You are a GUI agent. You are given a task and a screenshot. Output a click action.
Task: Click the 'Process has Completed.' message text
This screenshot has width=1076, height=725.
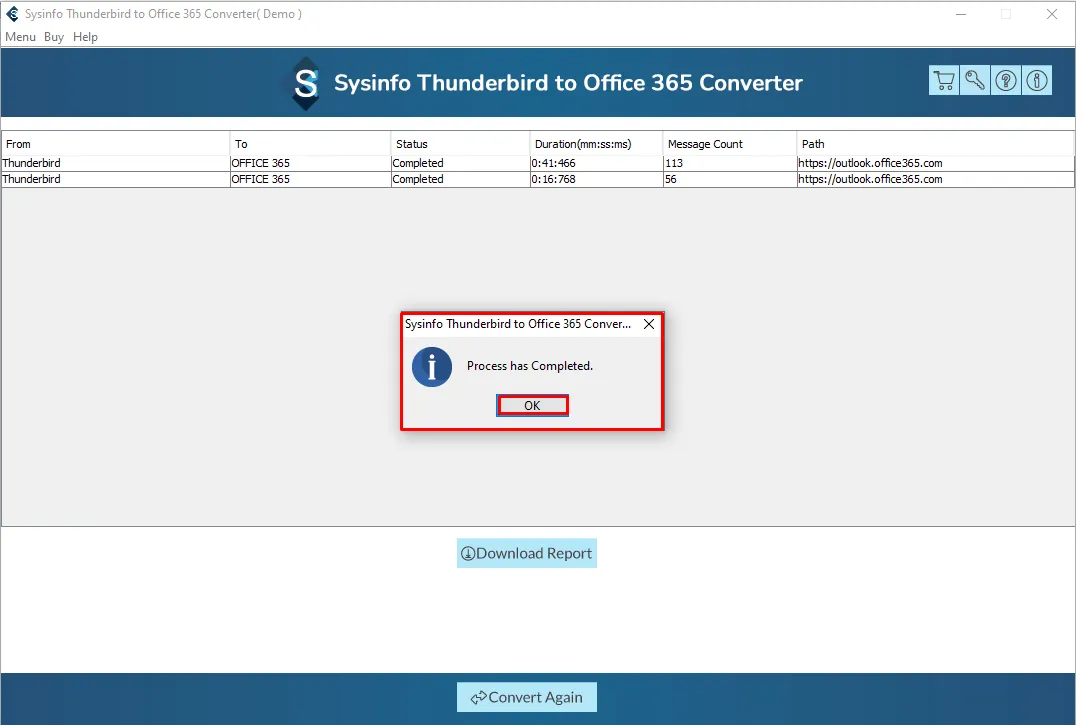pyautogui.click(x=530, y=366)
